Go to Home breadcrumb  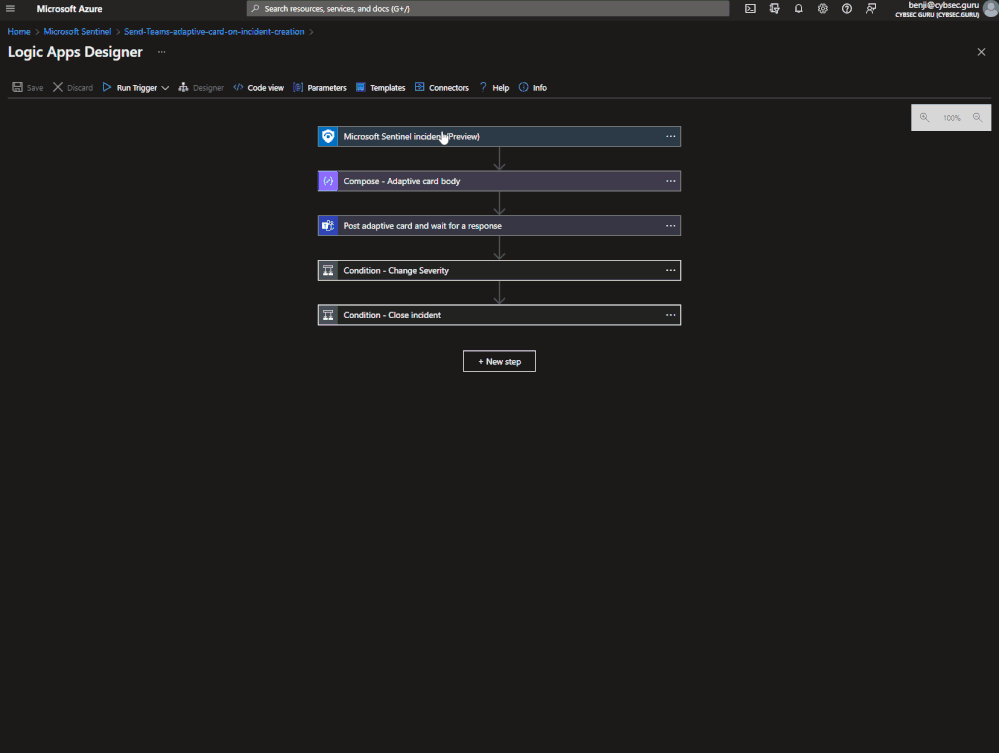(19, 32)
